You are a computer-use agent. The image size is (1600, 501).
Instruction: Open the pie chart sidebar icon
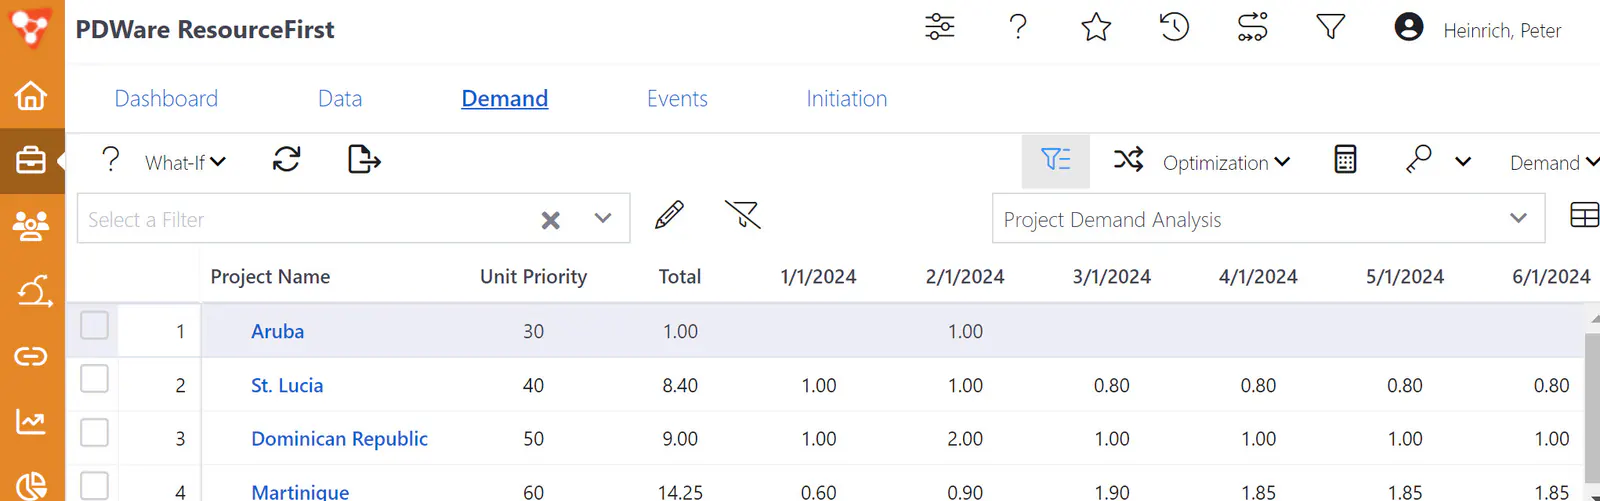click(x=31, y=486)
